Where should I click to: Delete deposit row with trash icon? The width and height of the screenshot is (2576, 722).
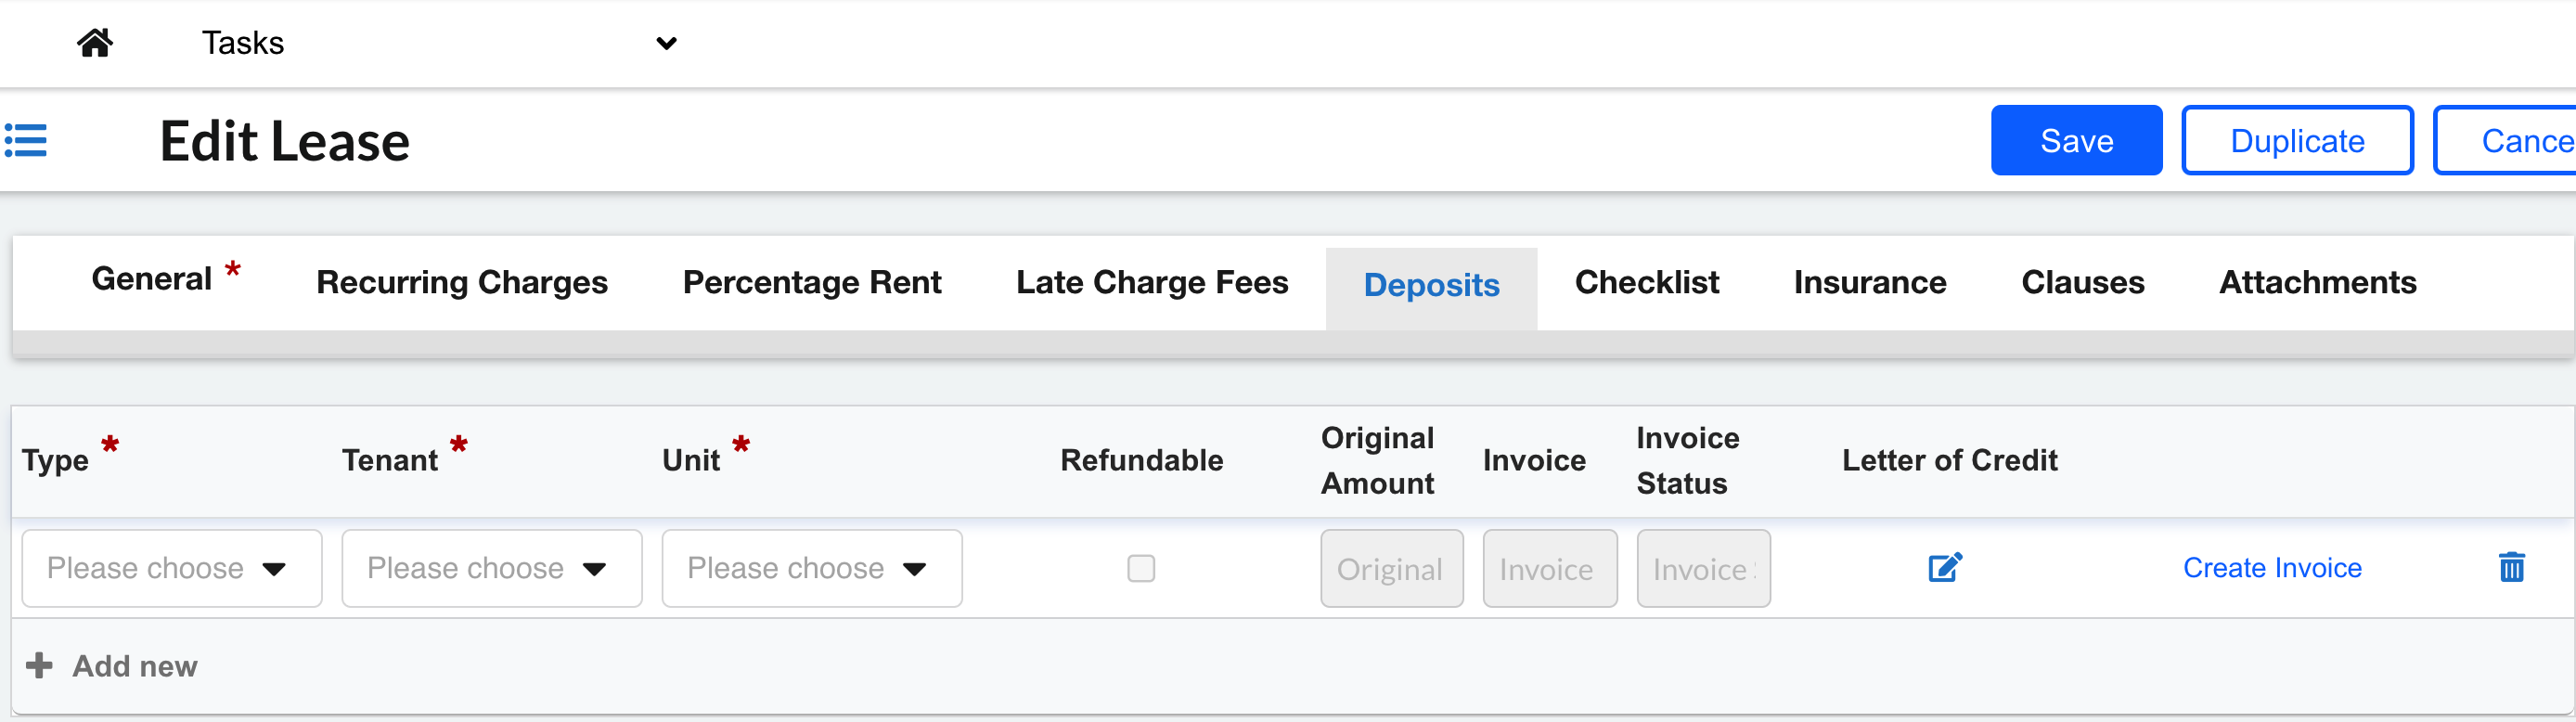2511,567
